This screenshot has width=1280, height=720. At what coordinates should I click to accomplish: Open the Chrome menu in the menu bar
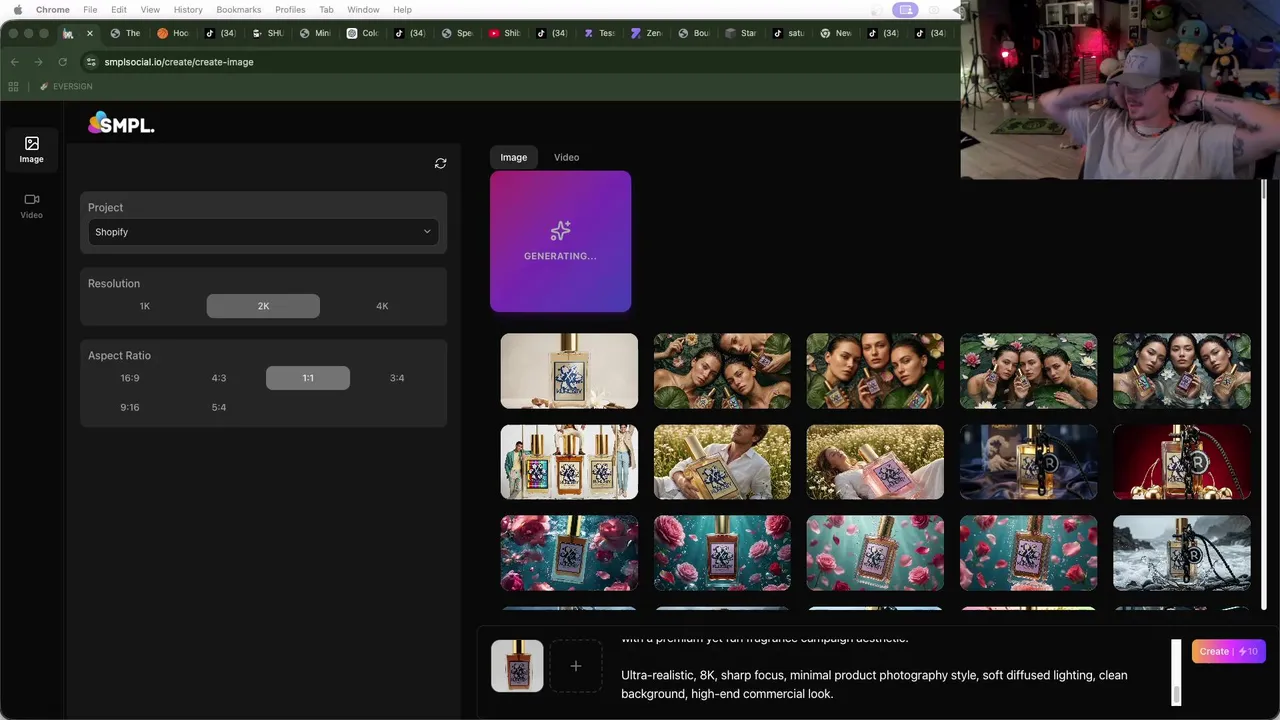coord(53,9)
